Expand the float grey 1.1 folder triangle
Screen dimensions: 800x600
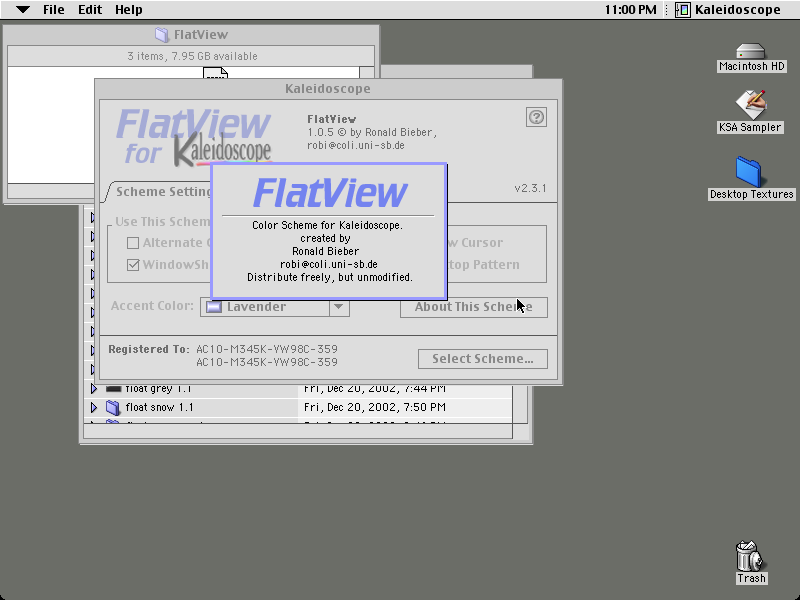(94, 389)
